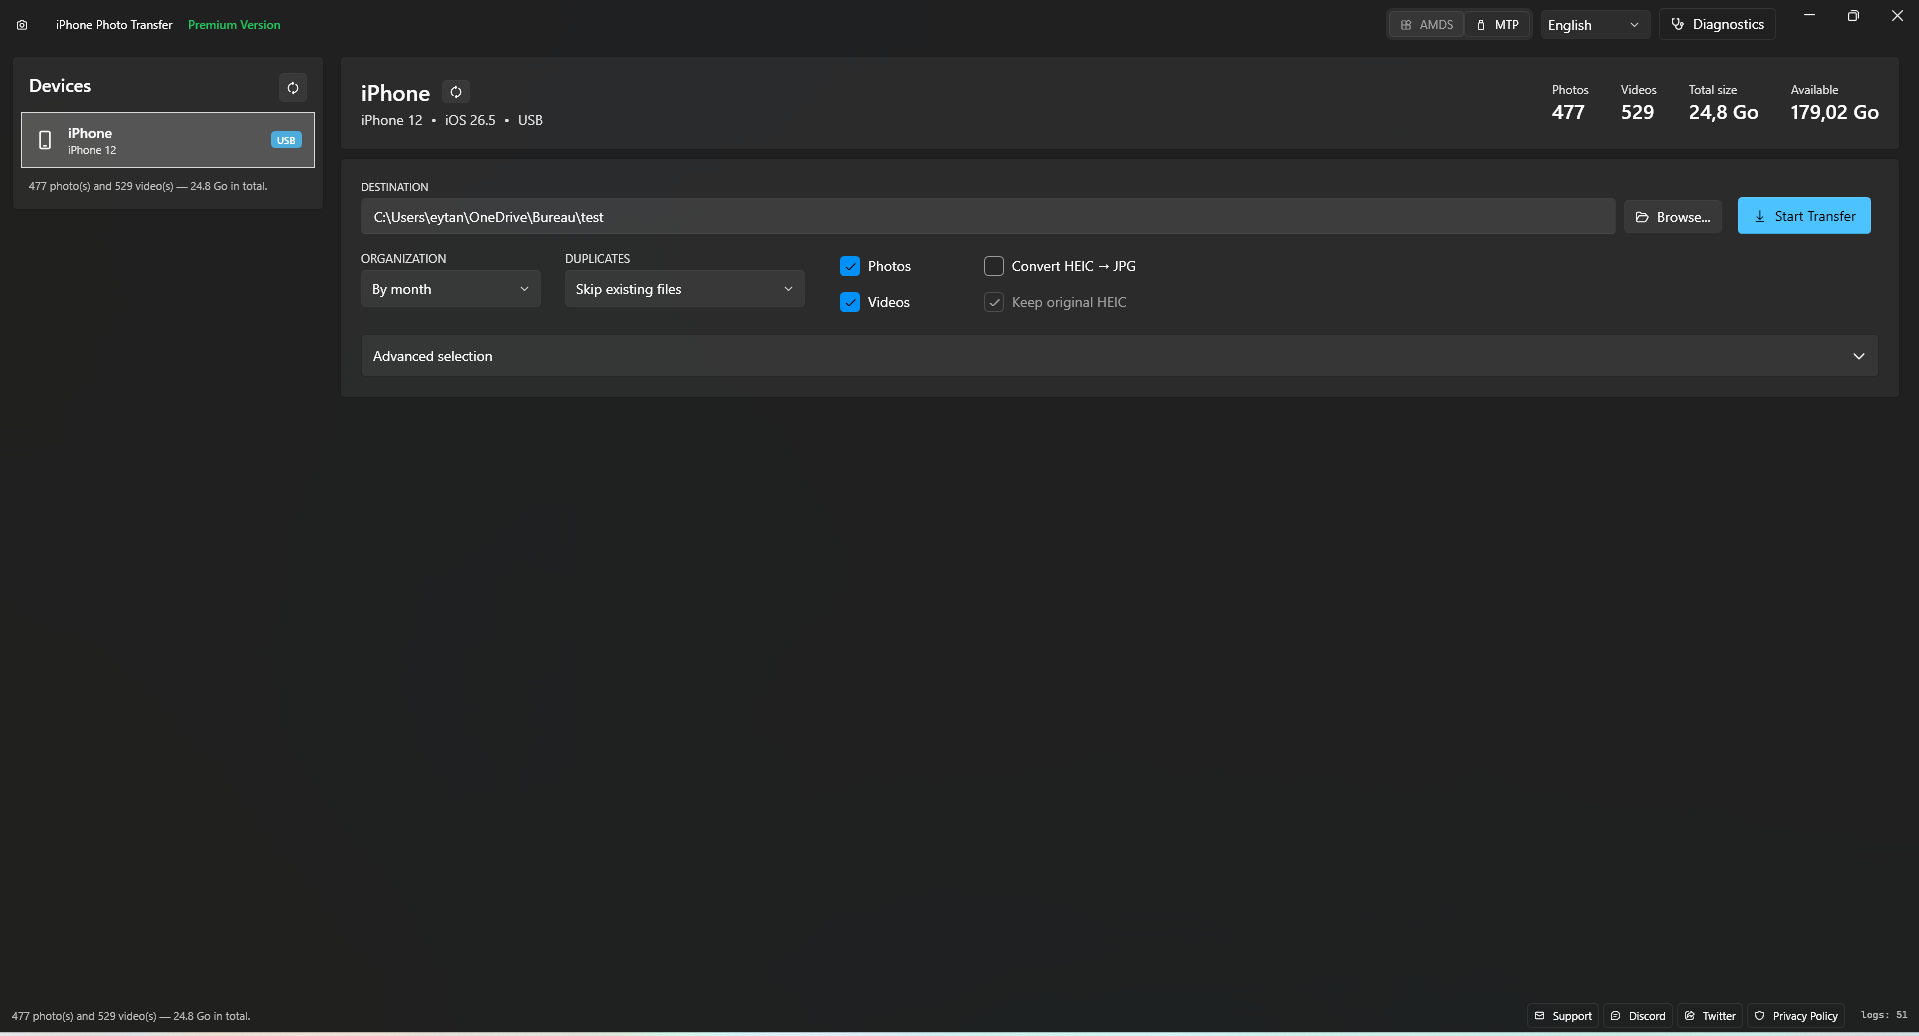Browse for a destination folder

click(x=1673, y=217)
